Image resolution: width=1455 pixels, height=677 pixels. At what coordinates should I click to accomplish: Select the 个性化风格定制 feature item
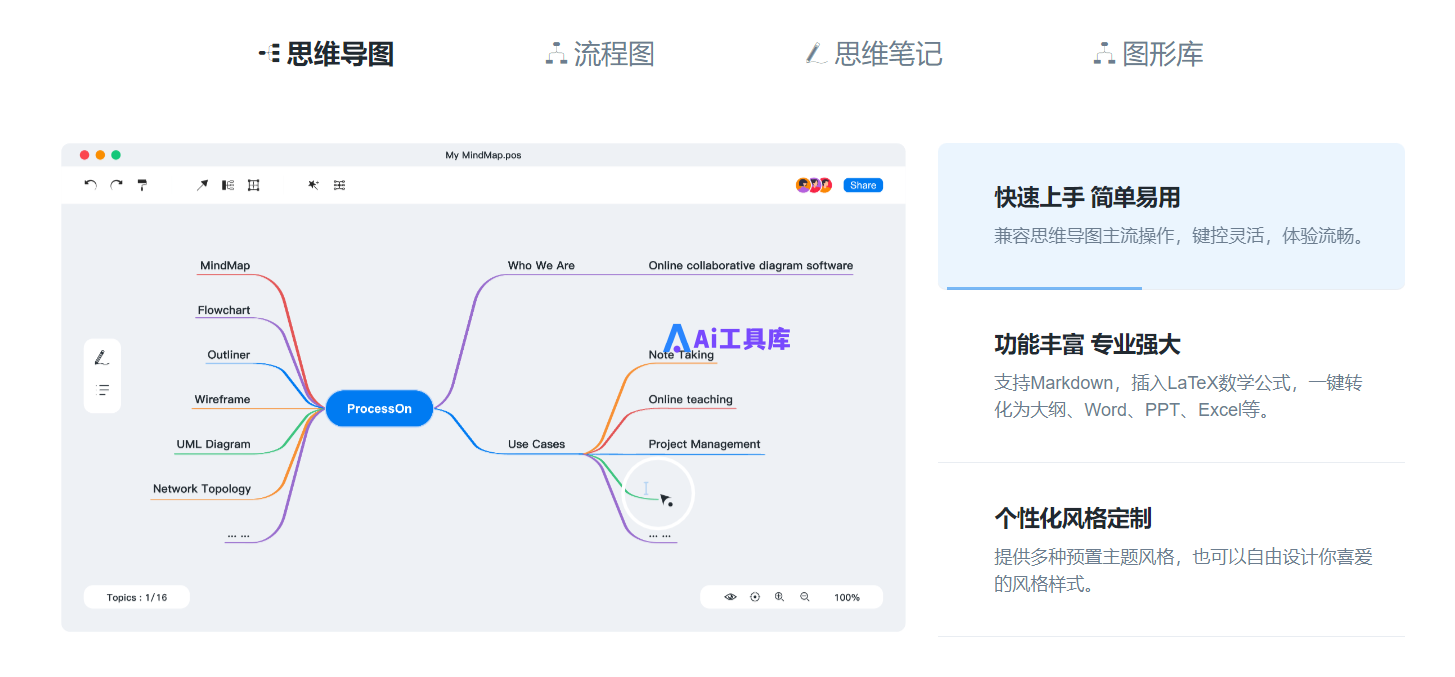pyautogui.click(x=1171, y=550)
